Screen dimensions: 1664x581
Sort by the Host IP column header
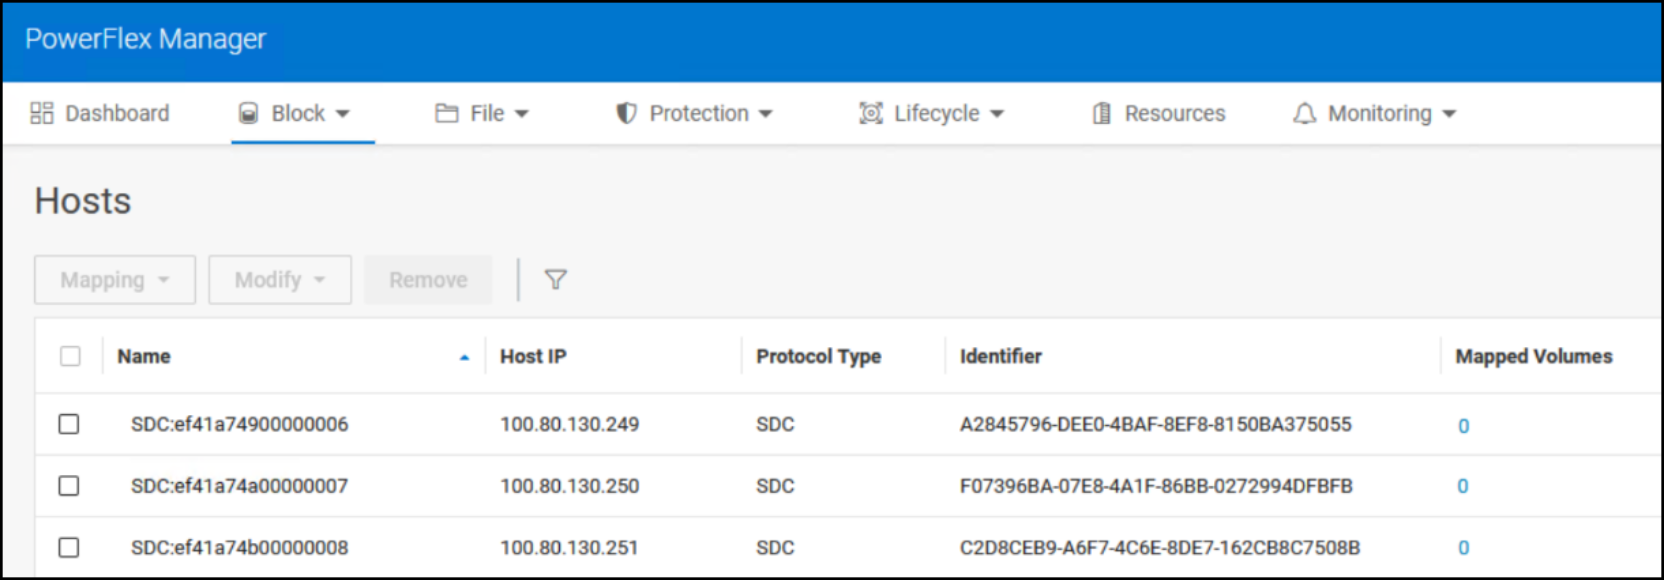pos(533,356)
